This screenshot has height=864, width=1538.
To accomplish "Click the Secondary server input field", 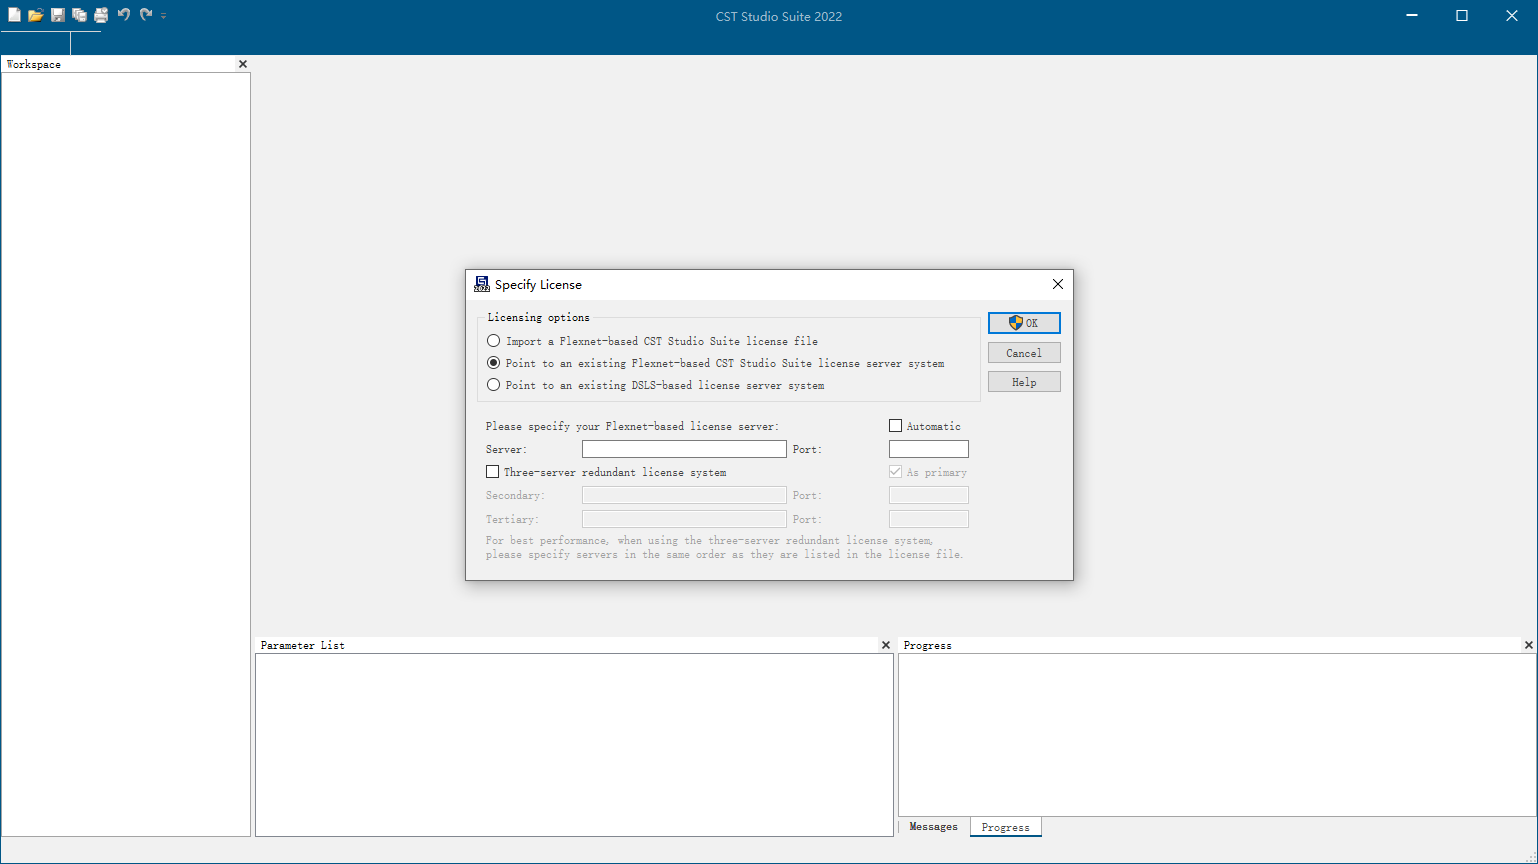I will pos(684,495).
